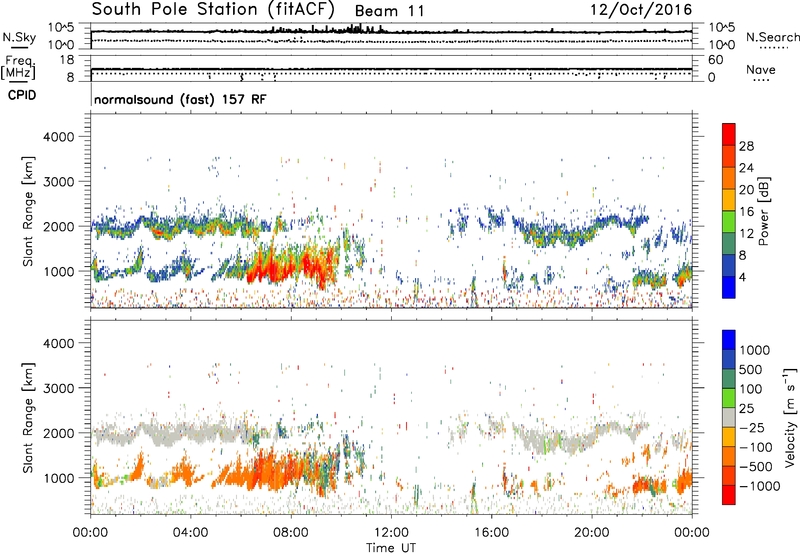This screenshot has width=800, height=554.
Task: Click the 'N.Search' legend label
Action: [773, 37]
